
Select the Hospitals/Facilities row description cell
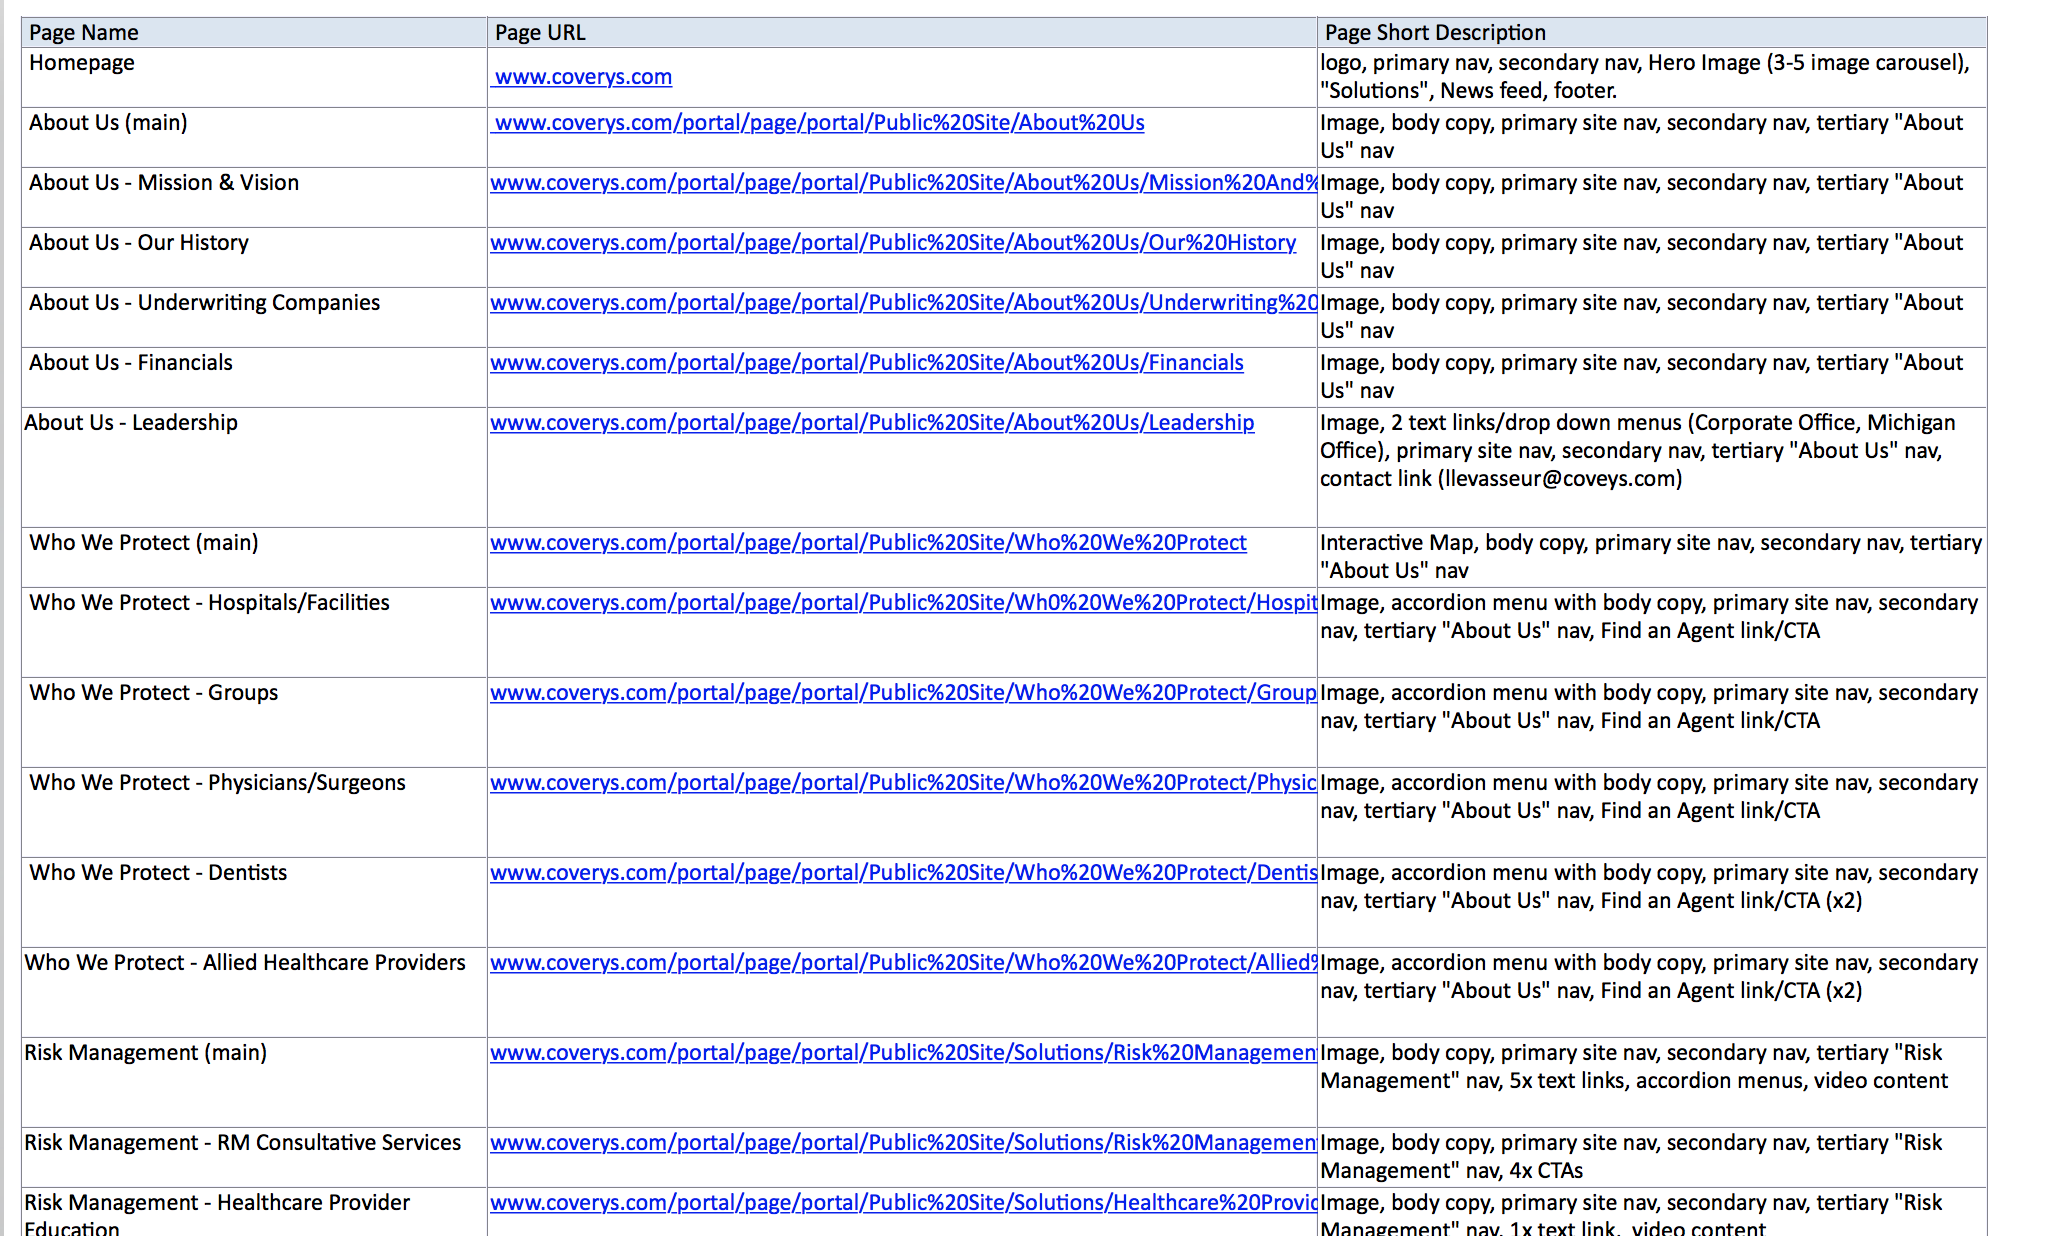pos(1652,632)
